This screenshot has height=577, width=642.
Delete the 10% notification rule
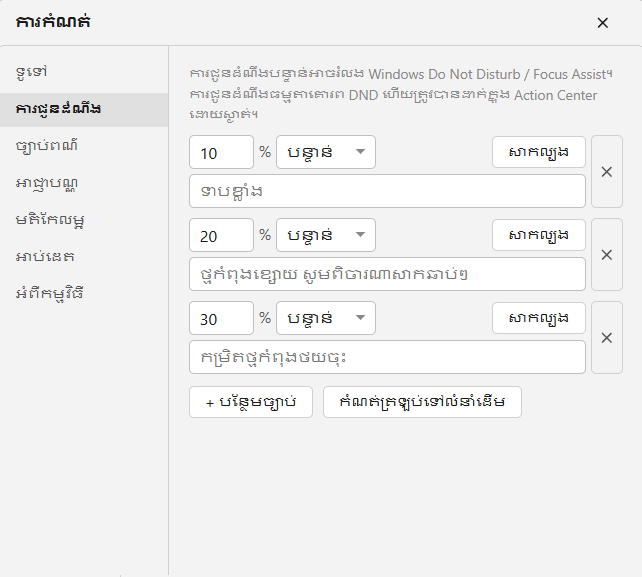[x=607, y=172]
